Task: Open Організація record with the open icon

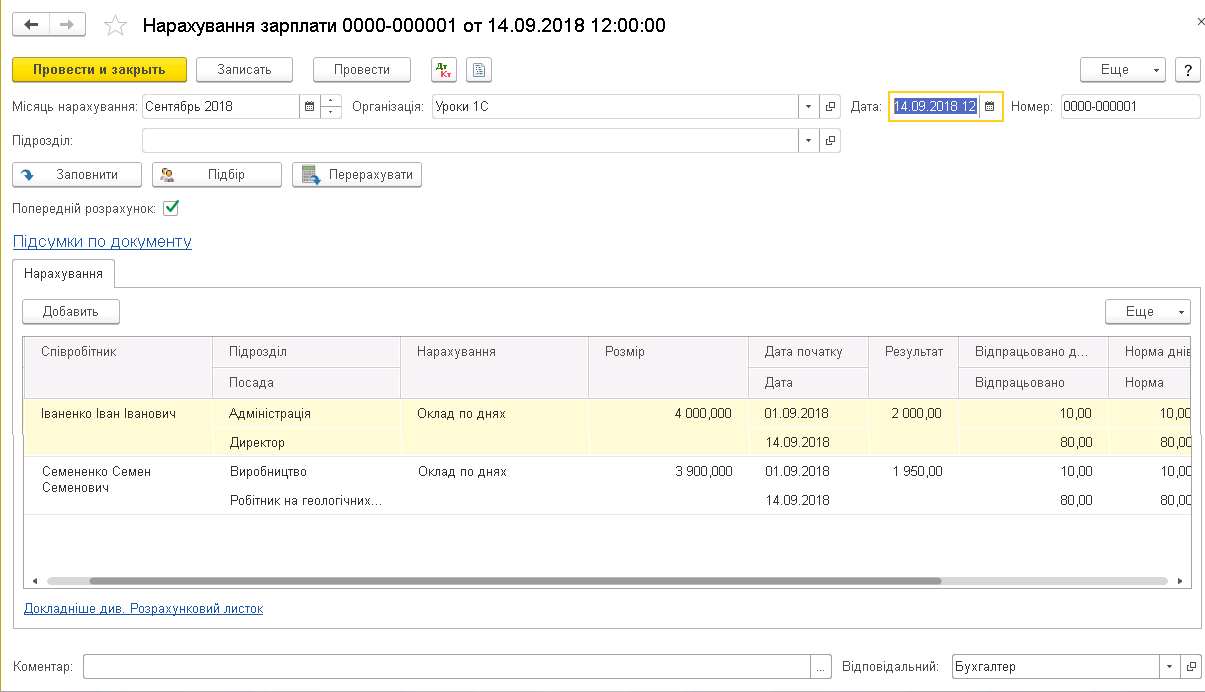Action: [830, 106]
